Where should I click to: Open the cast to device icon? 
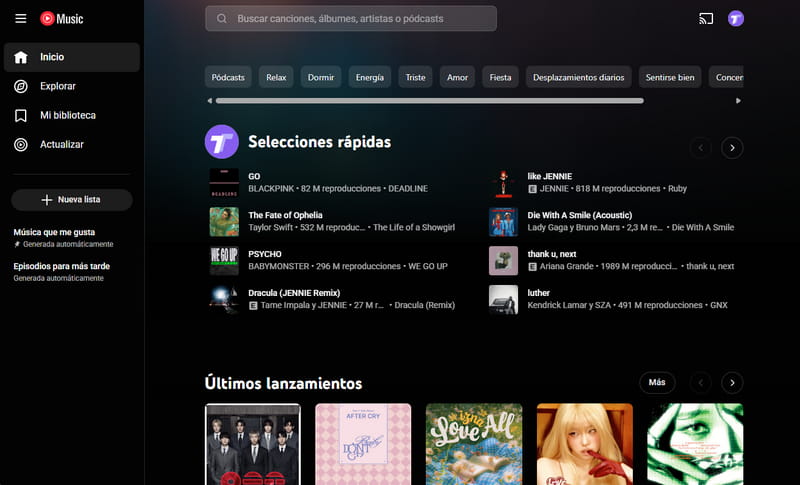[706, 19]
